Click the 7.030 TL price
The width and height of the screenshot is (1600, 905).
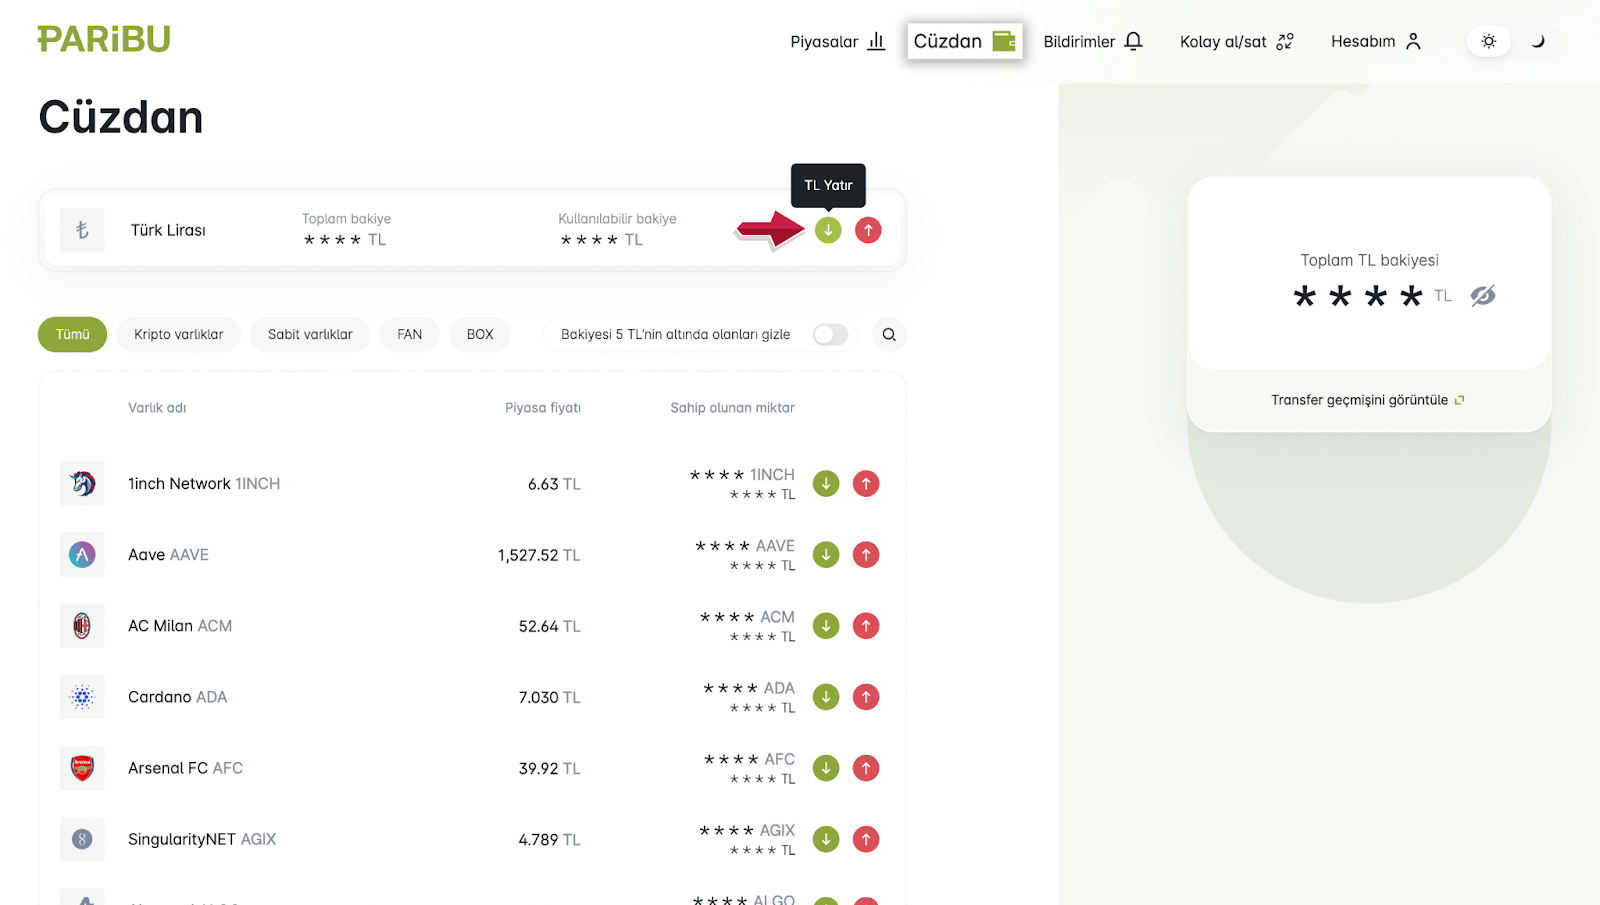[549, 697]
